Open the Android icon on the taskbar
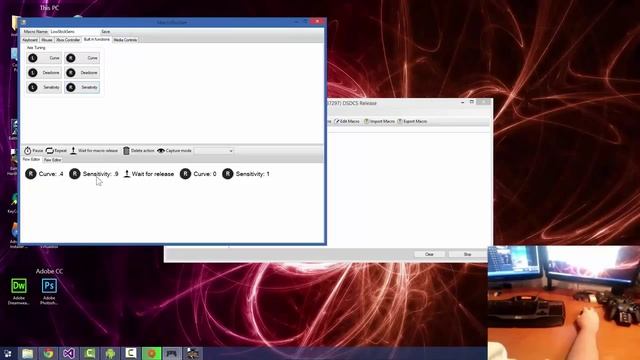 coord(110,353)
